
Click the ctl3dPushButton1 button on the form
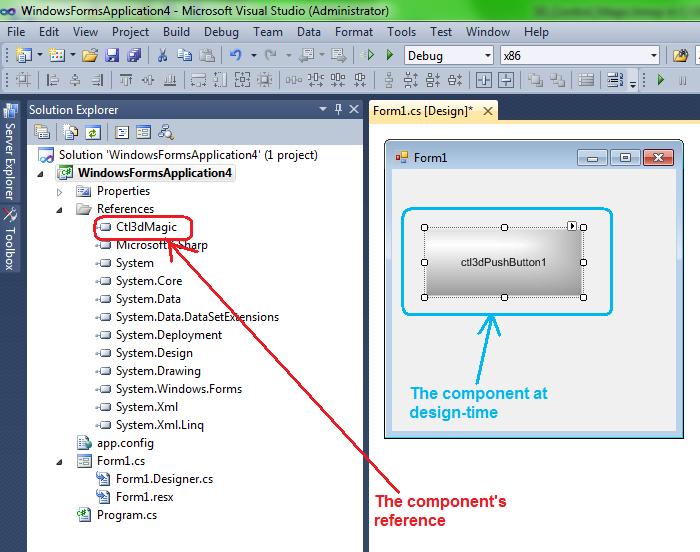pyautogui.click(x=503, y=262)
